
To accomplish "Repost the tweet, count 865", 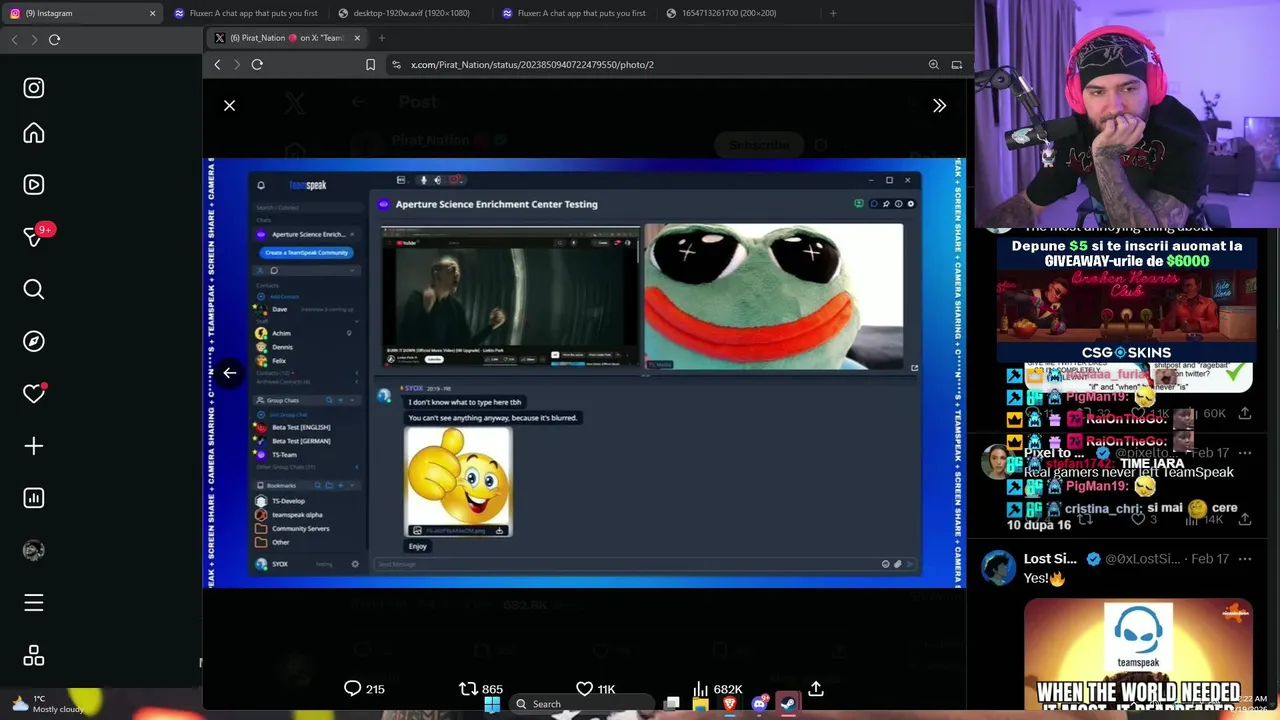I will 480,689.
